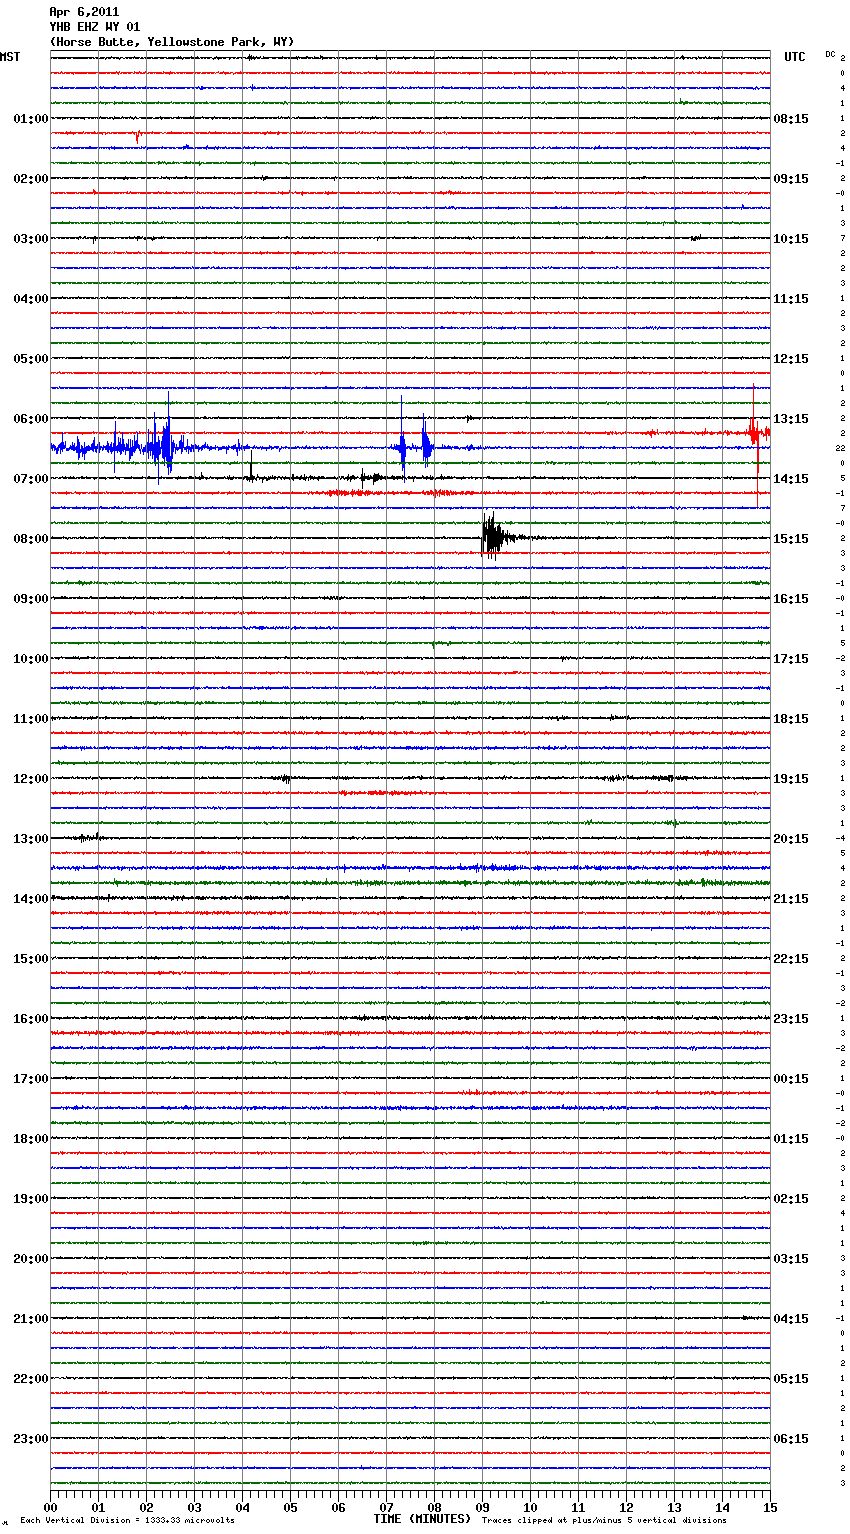
Task: Click the 10:15 UTC time label
Action: [x=791, y=239]
